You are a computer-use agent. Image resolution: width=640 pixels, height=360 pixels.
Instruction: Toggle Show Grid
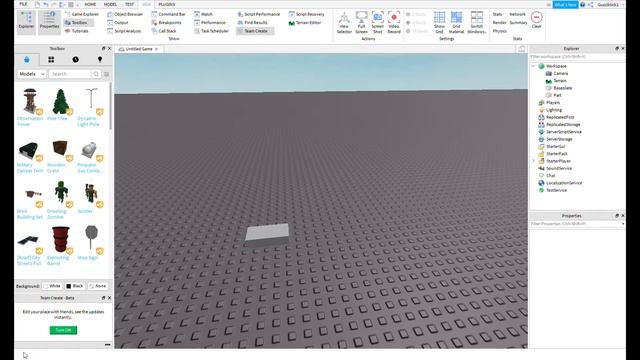coord(439,22)
